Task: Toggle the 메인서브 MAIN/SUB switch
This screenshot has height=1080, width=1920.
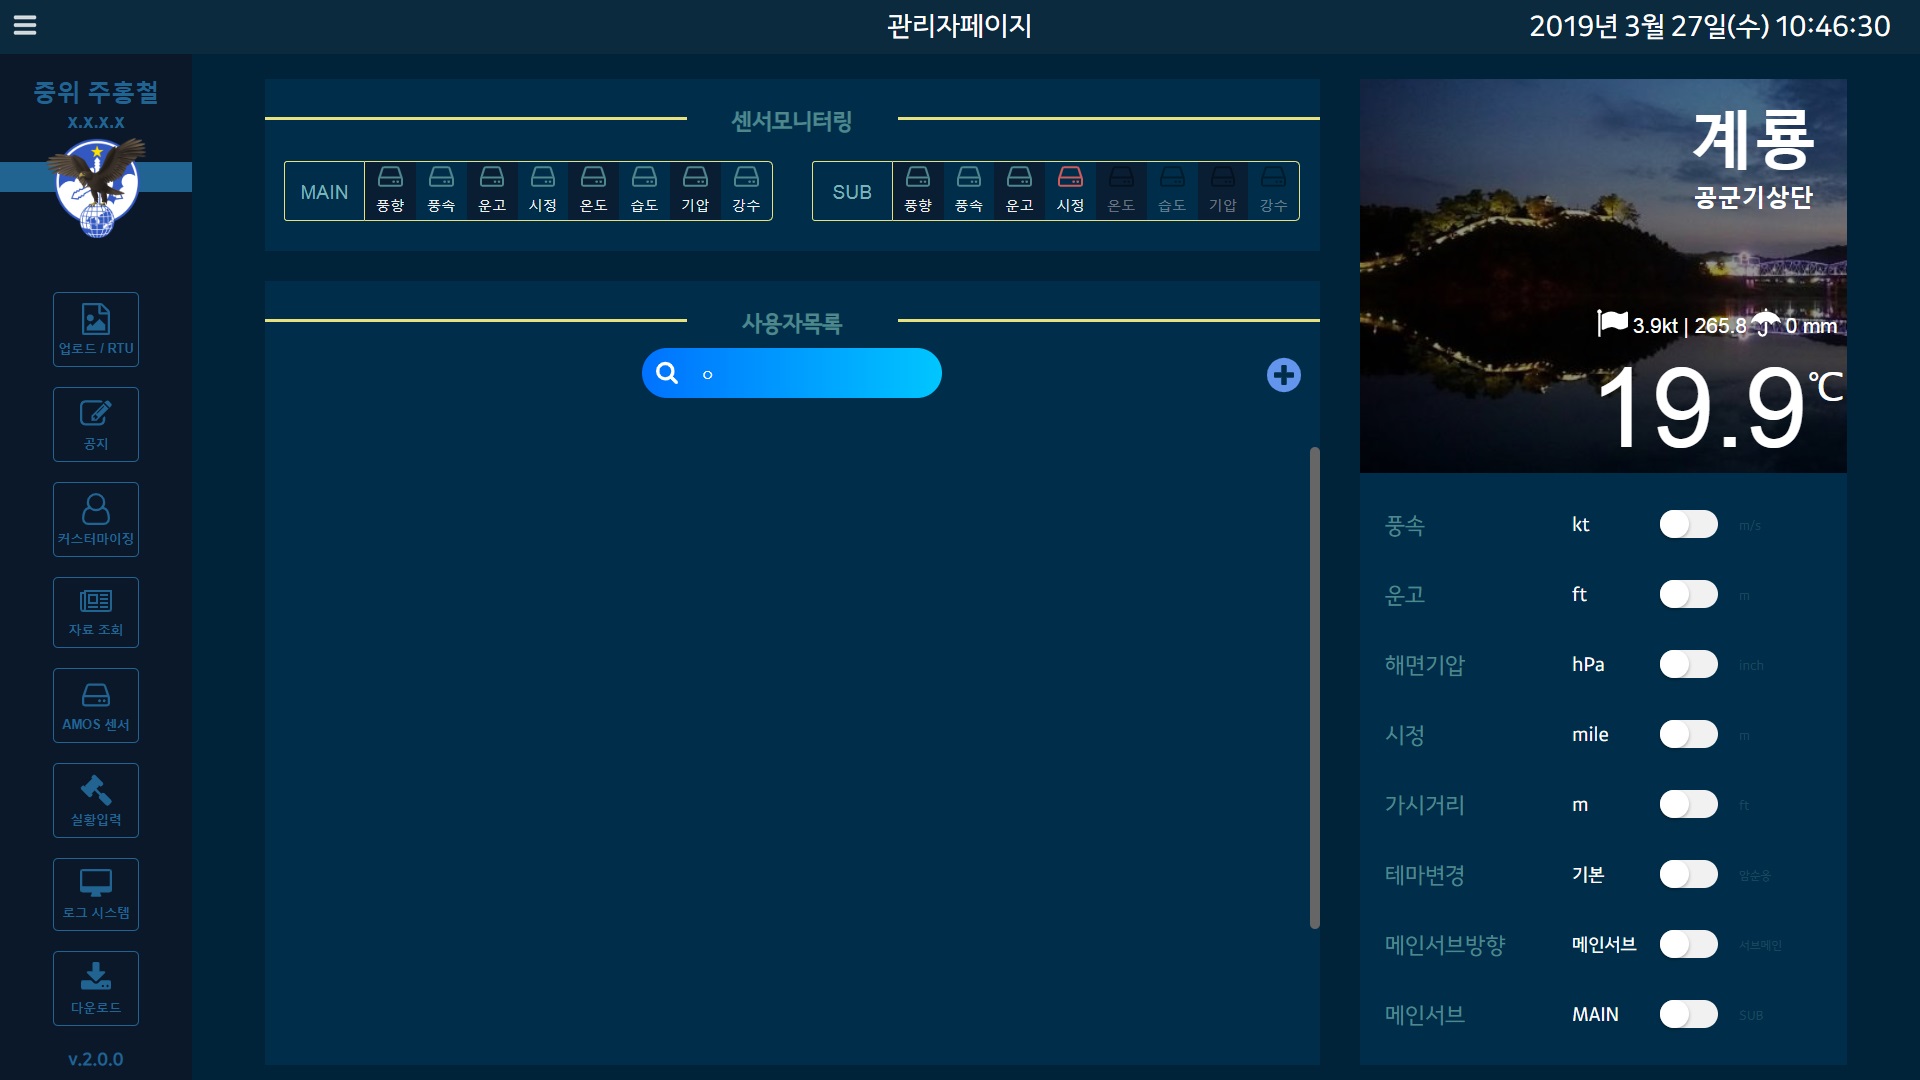Action: coord(1688,1015)
